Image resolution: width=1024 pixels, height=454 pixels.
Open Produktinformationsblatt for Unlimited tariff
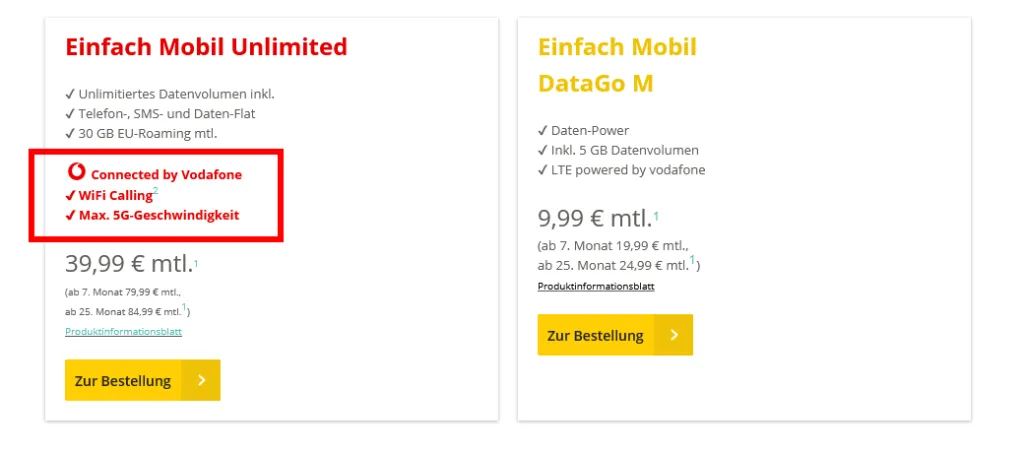[x=123, y=332]
